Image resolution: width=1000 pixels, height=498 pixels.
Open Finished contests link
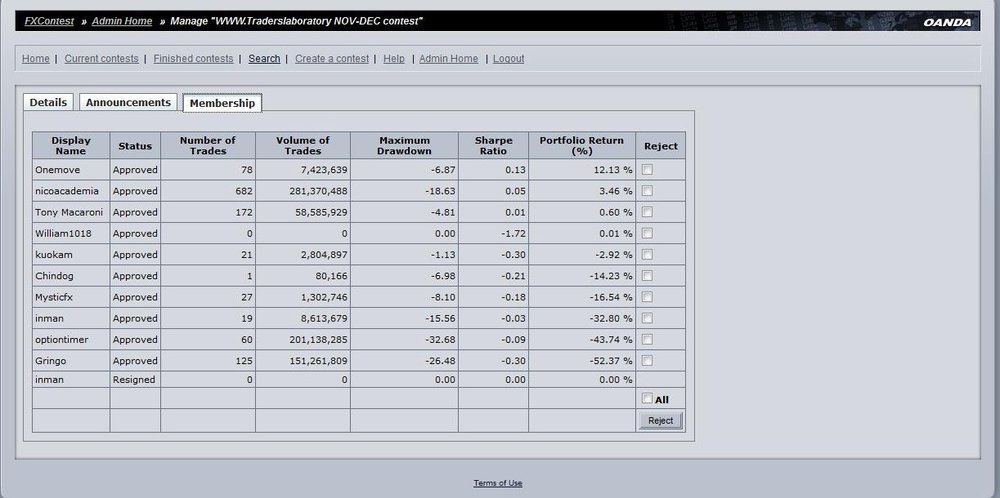tap(193, 59)
